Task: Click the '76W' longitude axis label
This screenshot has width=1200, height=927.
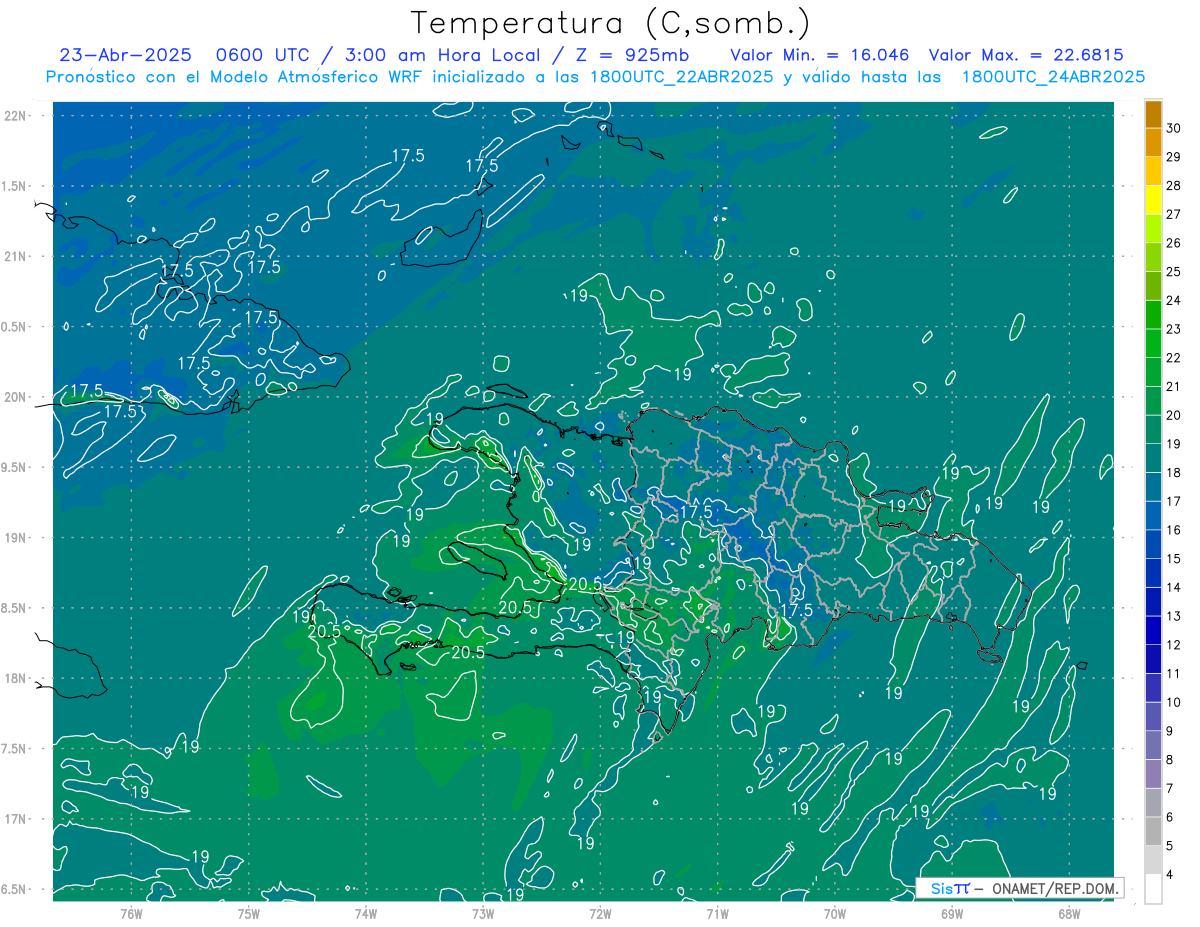Action: (x=131, y=913)
